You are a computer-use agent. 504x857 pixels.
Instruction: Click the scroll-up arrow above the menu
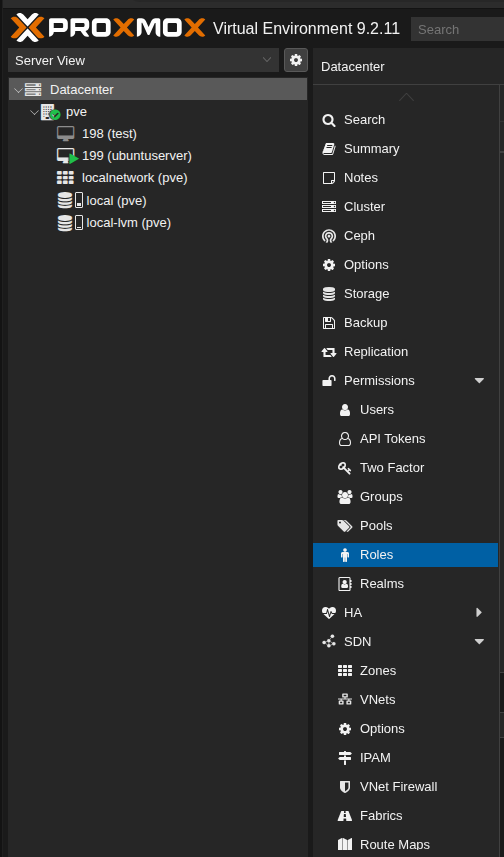point(406,97)
